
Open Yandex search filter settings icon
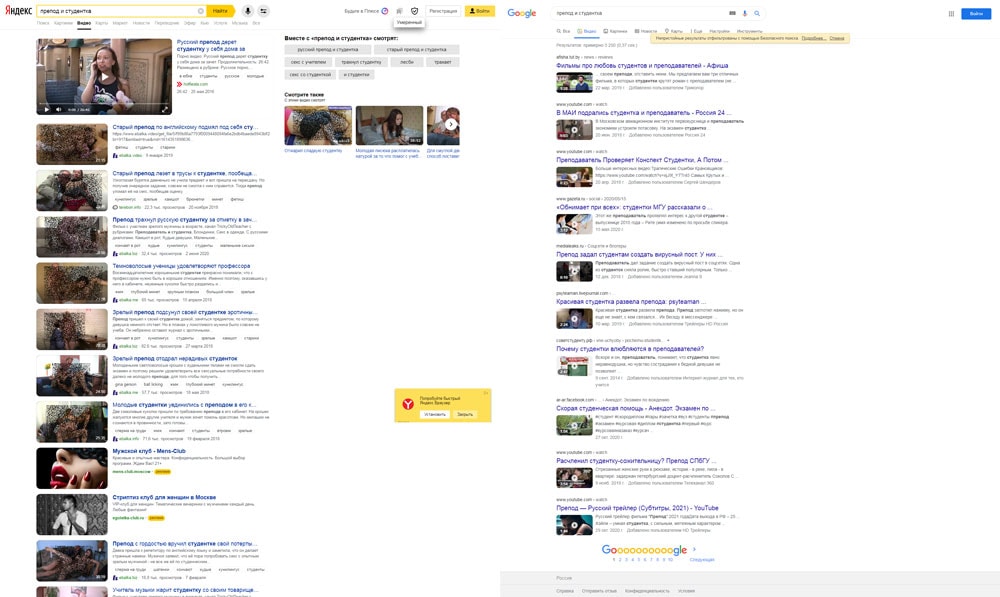[264, 11]
